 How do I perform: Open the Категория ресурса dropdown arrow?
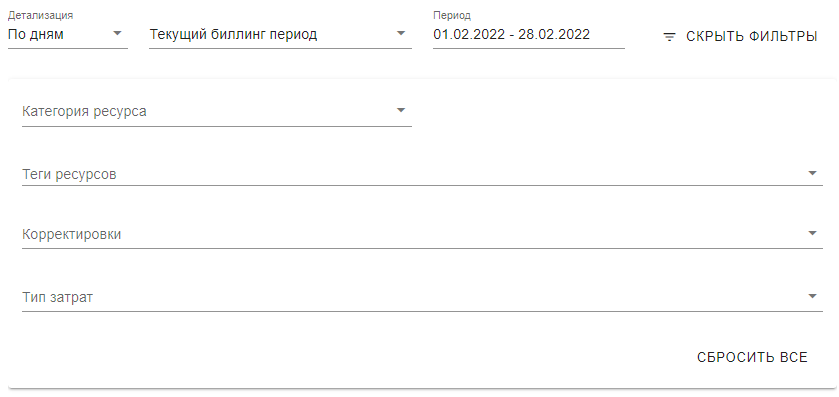pos(401,110)
